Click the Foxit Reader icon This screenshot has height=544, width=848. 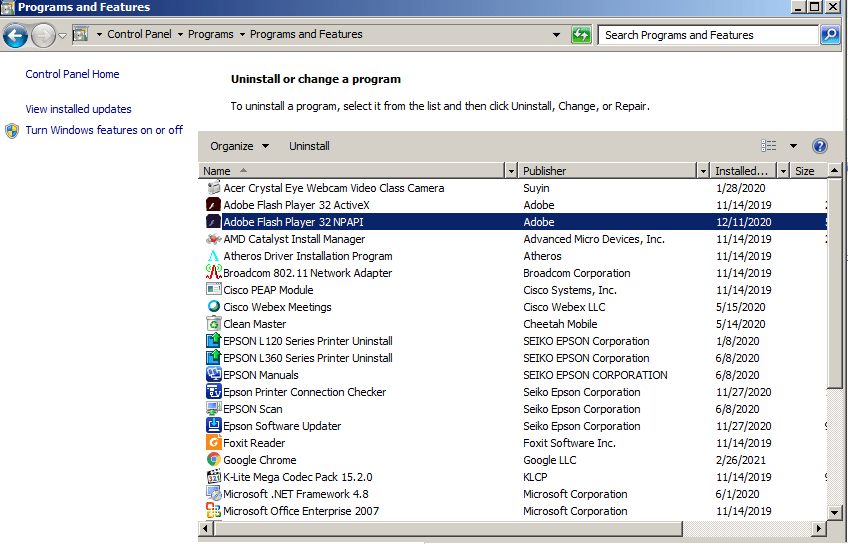[214, 443]
